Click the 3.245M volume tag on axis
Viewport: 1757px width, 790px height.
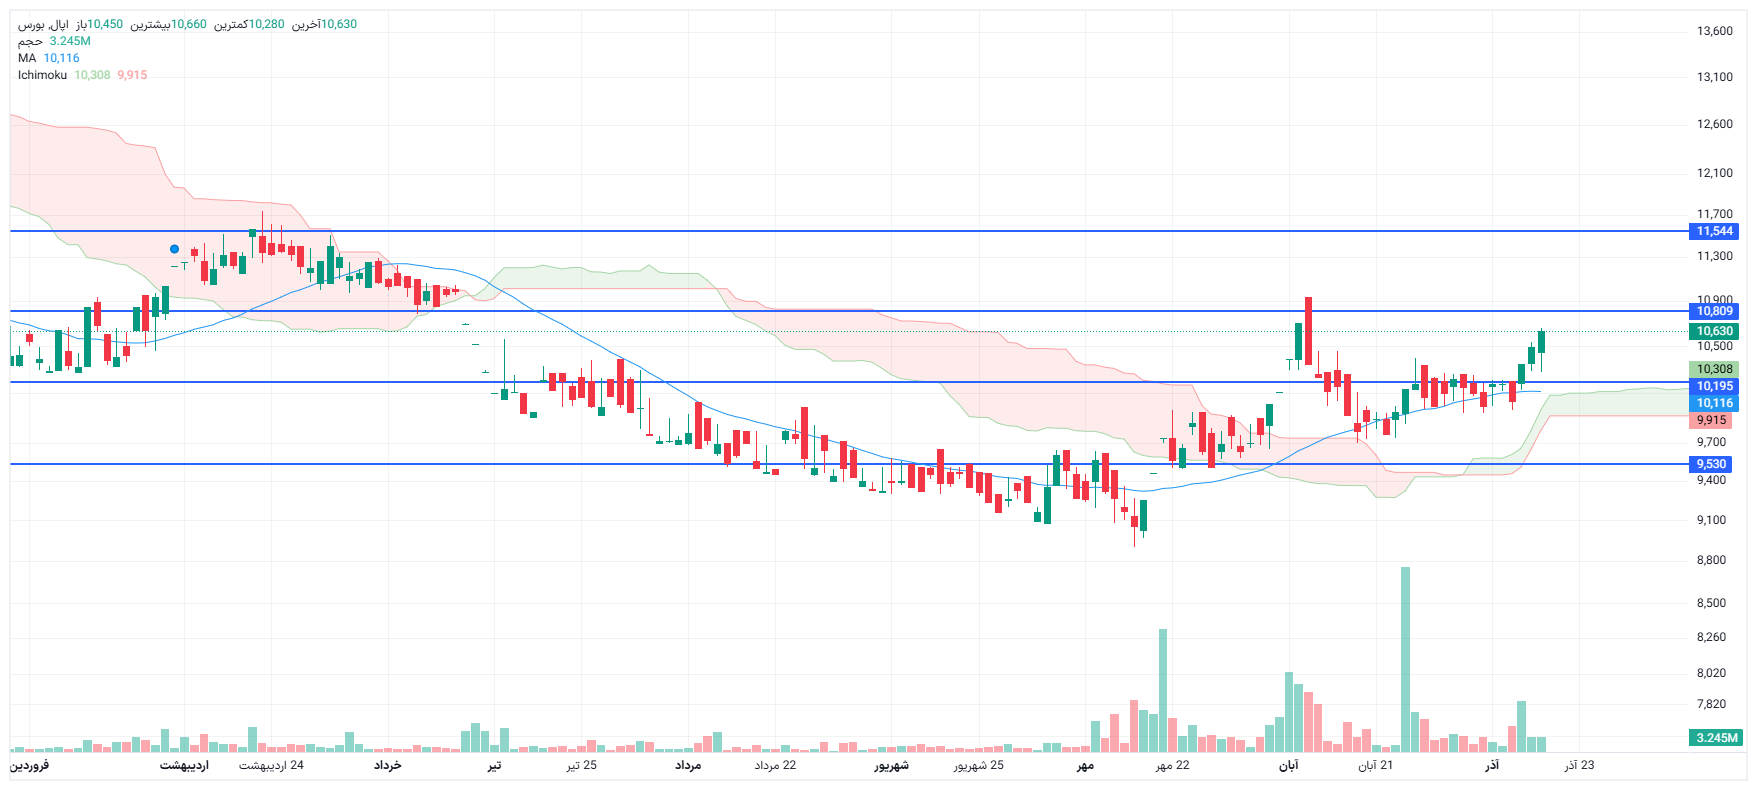coord(1716,738)
